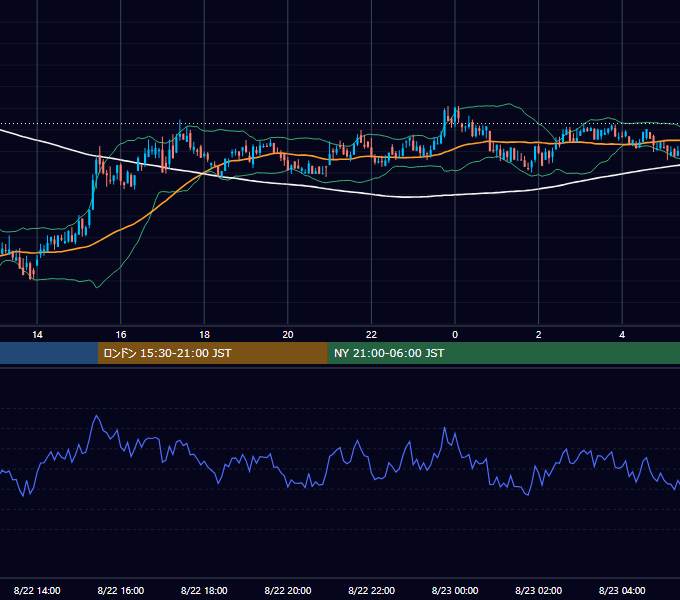Click the 8/22 20:00 time label
Screen dimensions: 680x600
(288, 590)
